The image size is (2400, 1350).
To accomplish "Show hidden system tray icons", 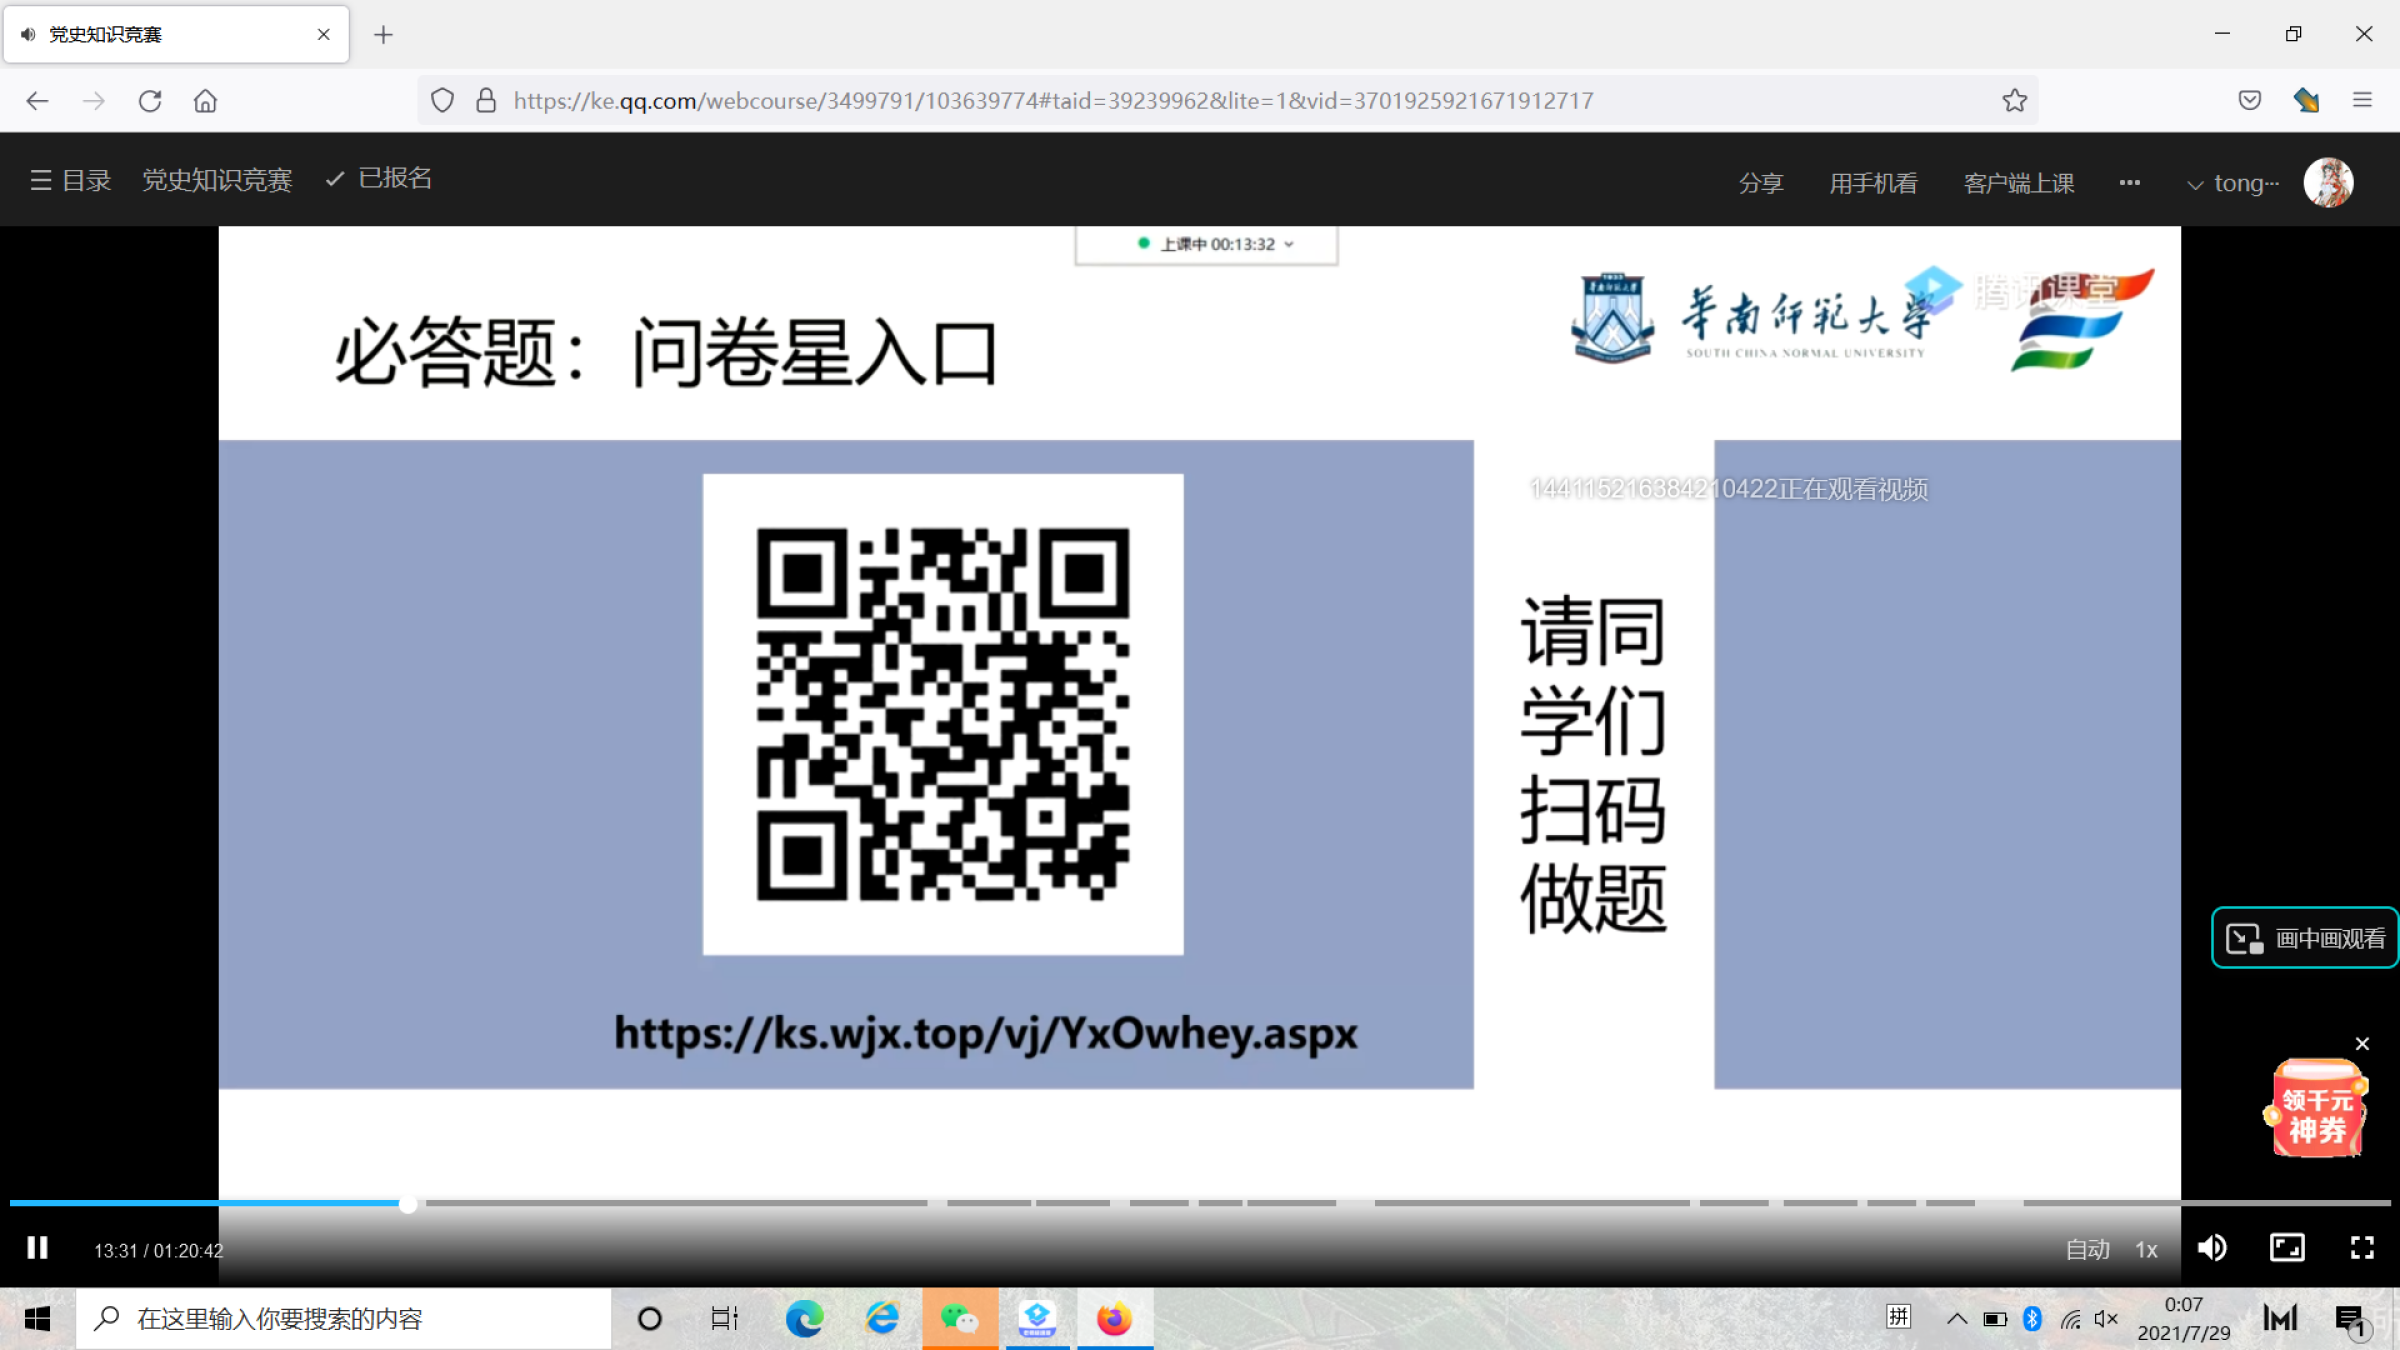I will point(1957,1319).
